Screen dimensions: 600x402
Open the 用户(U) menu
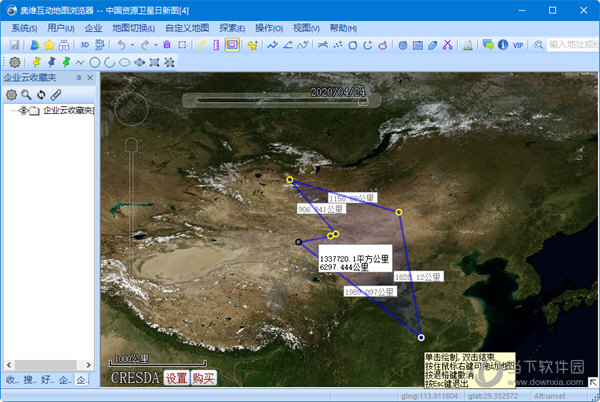tap(60, 28)
